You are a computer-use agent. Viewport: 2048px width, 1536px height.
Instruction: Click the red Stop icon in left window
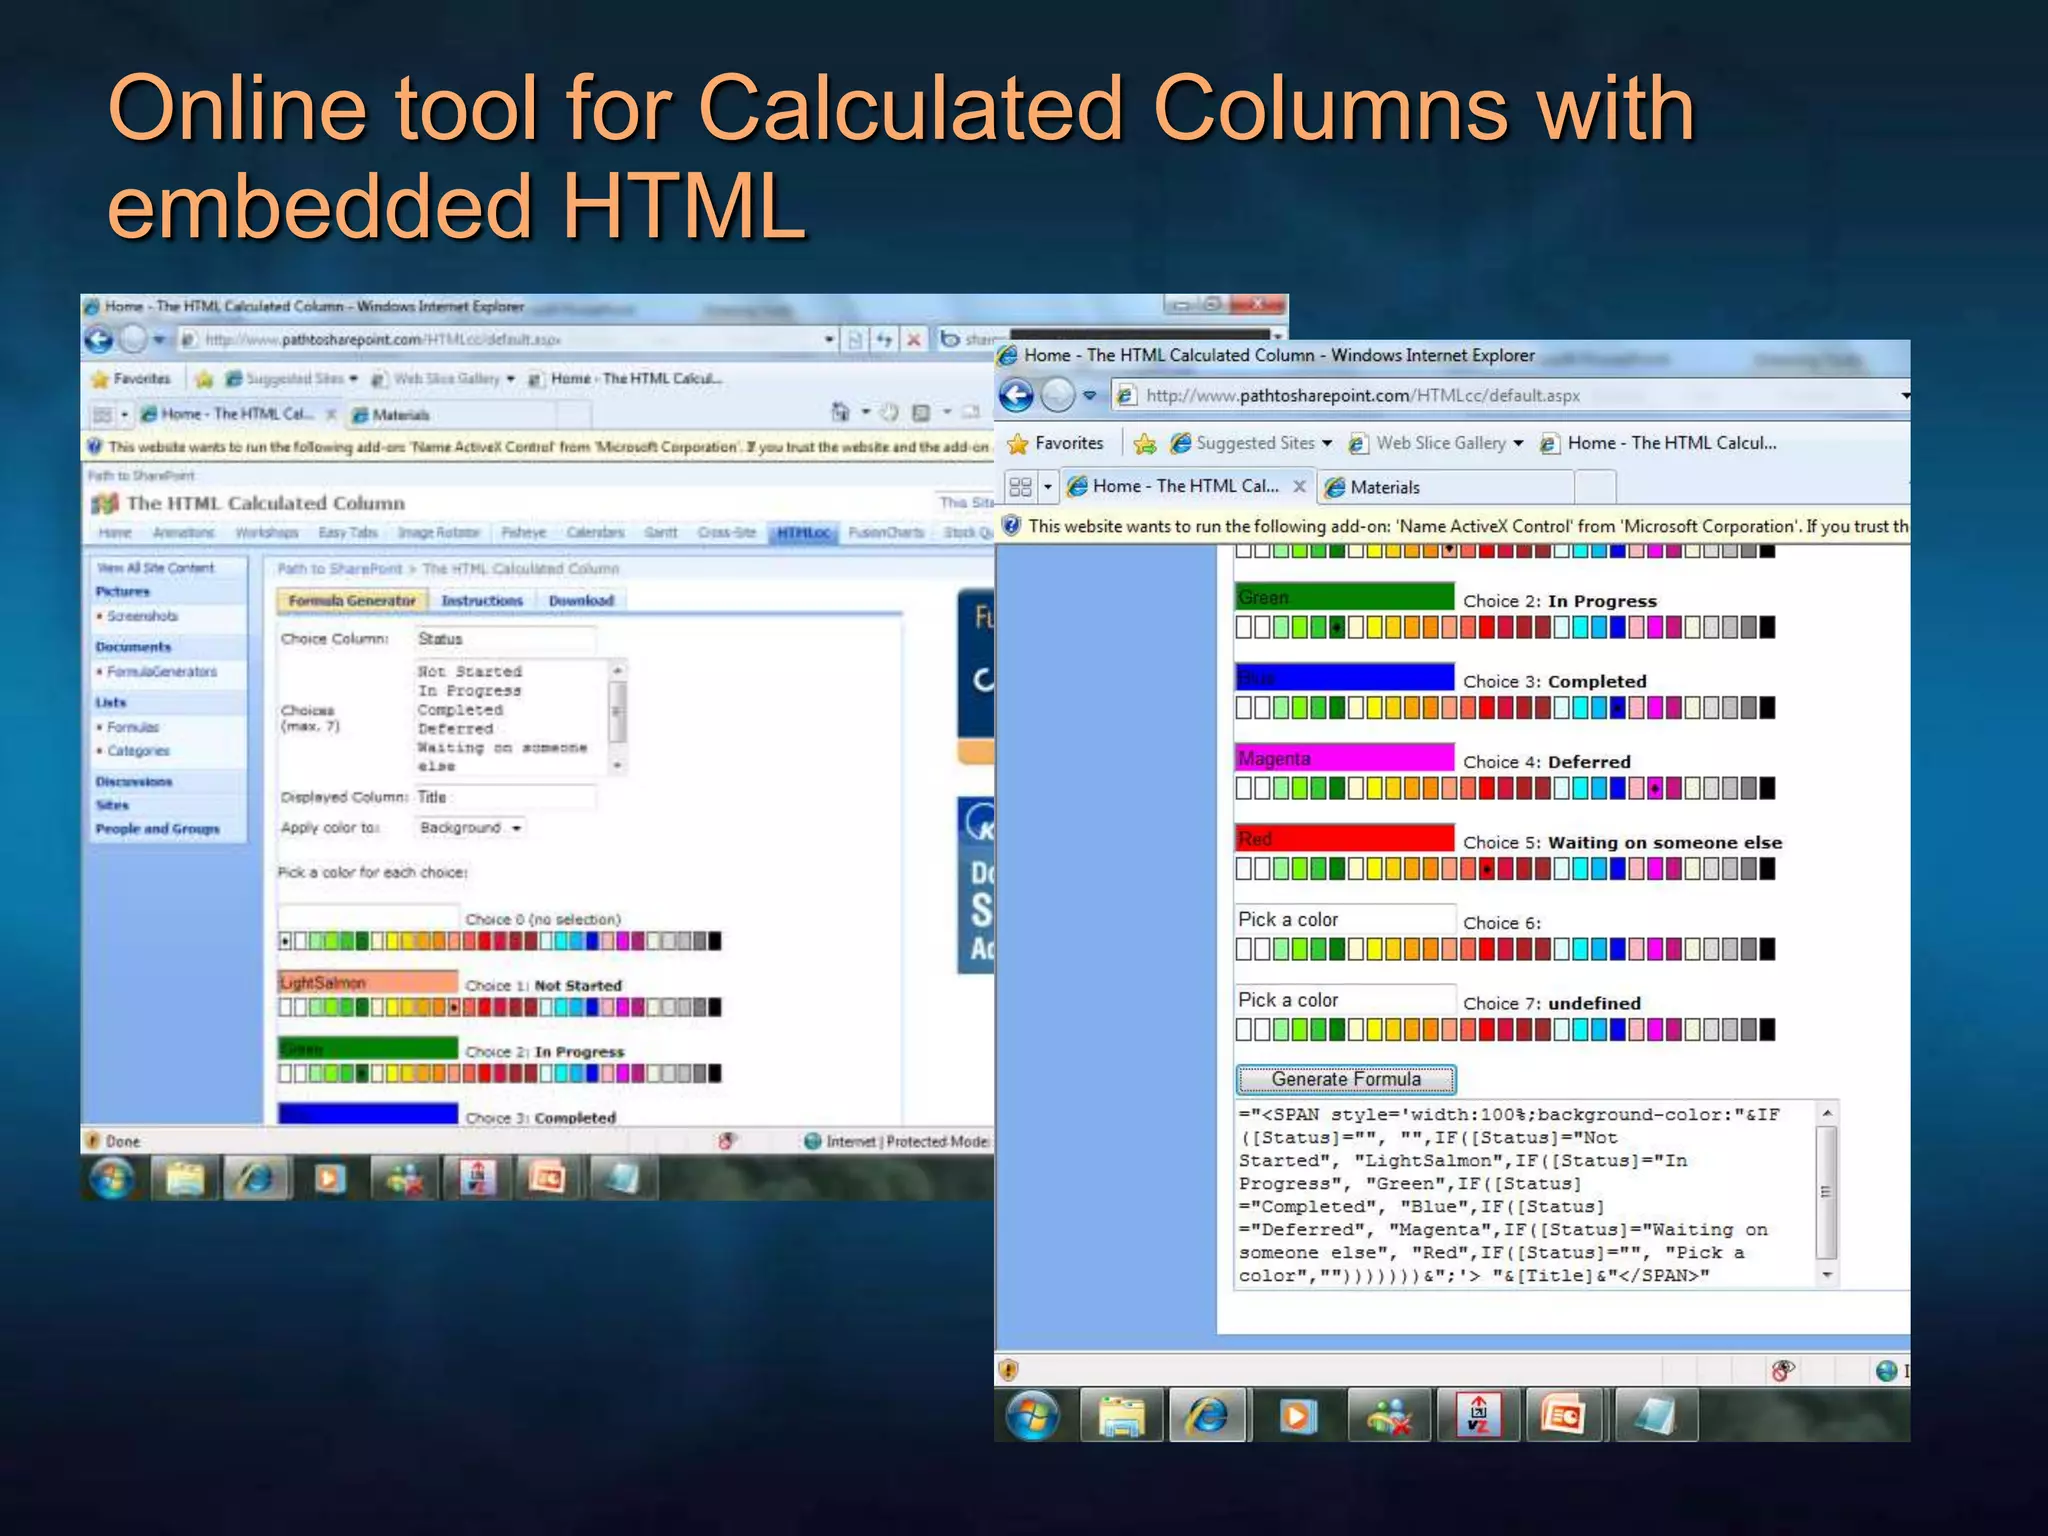tap(913, 340)
